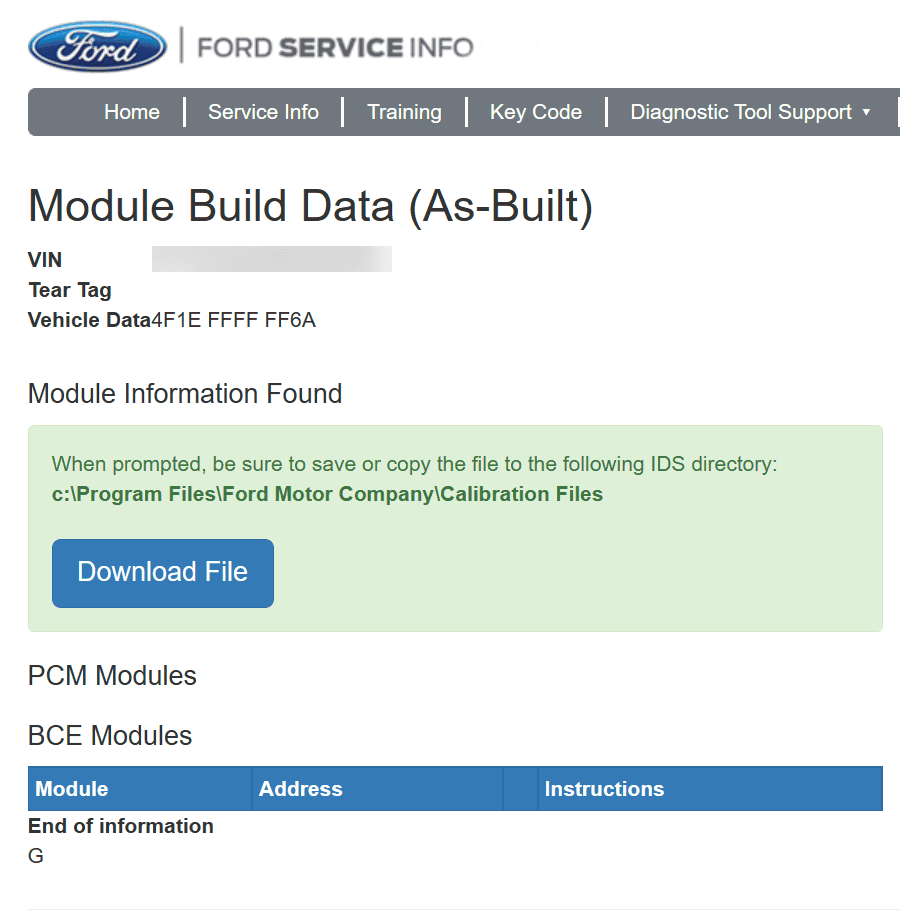
Task: Click the Address column header
Action: [x=300, y=789]
